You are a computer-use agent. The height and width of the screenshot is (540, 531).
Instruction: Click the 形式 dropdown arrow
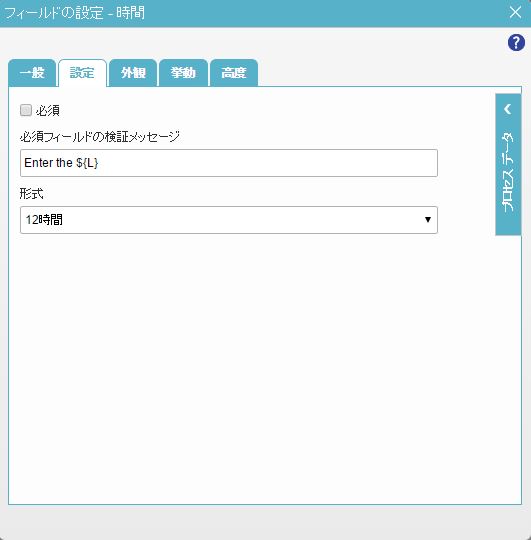pyautogui.click(x=428, y=220)
